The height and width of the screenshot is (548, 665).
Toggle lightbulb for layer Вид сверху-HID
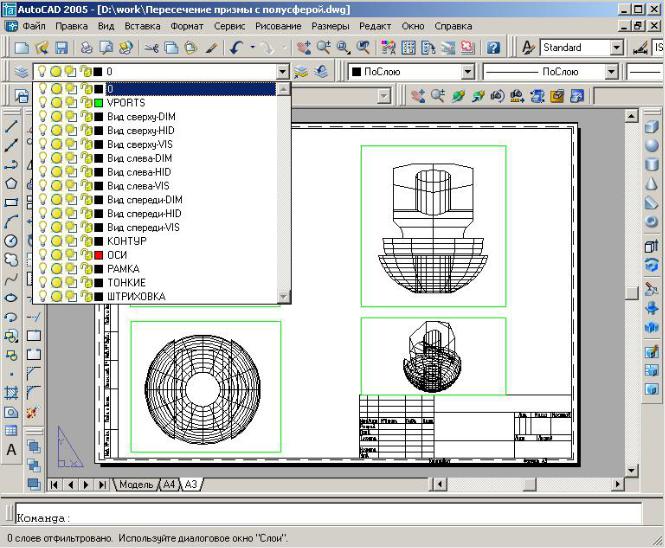42,130
